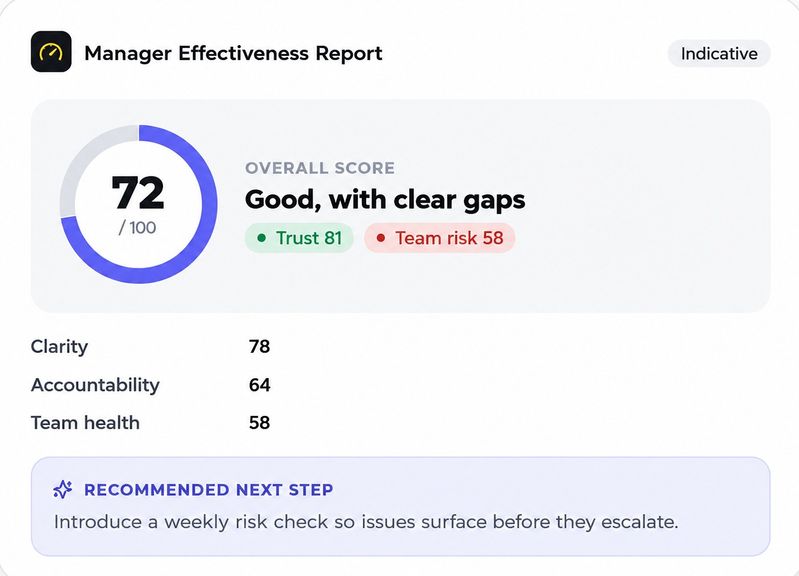The height and width of the screenshot is (576, 799).
Task: Click the weekly risk check recommendation text
Action: [366, 522]
